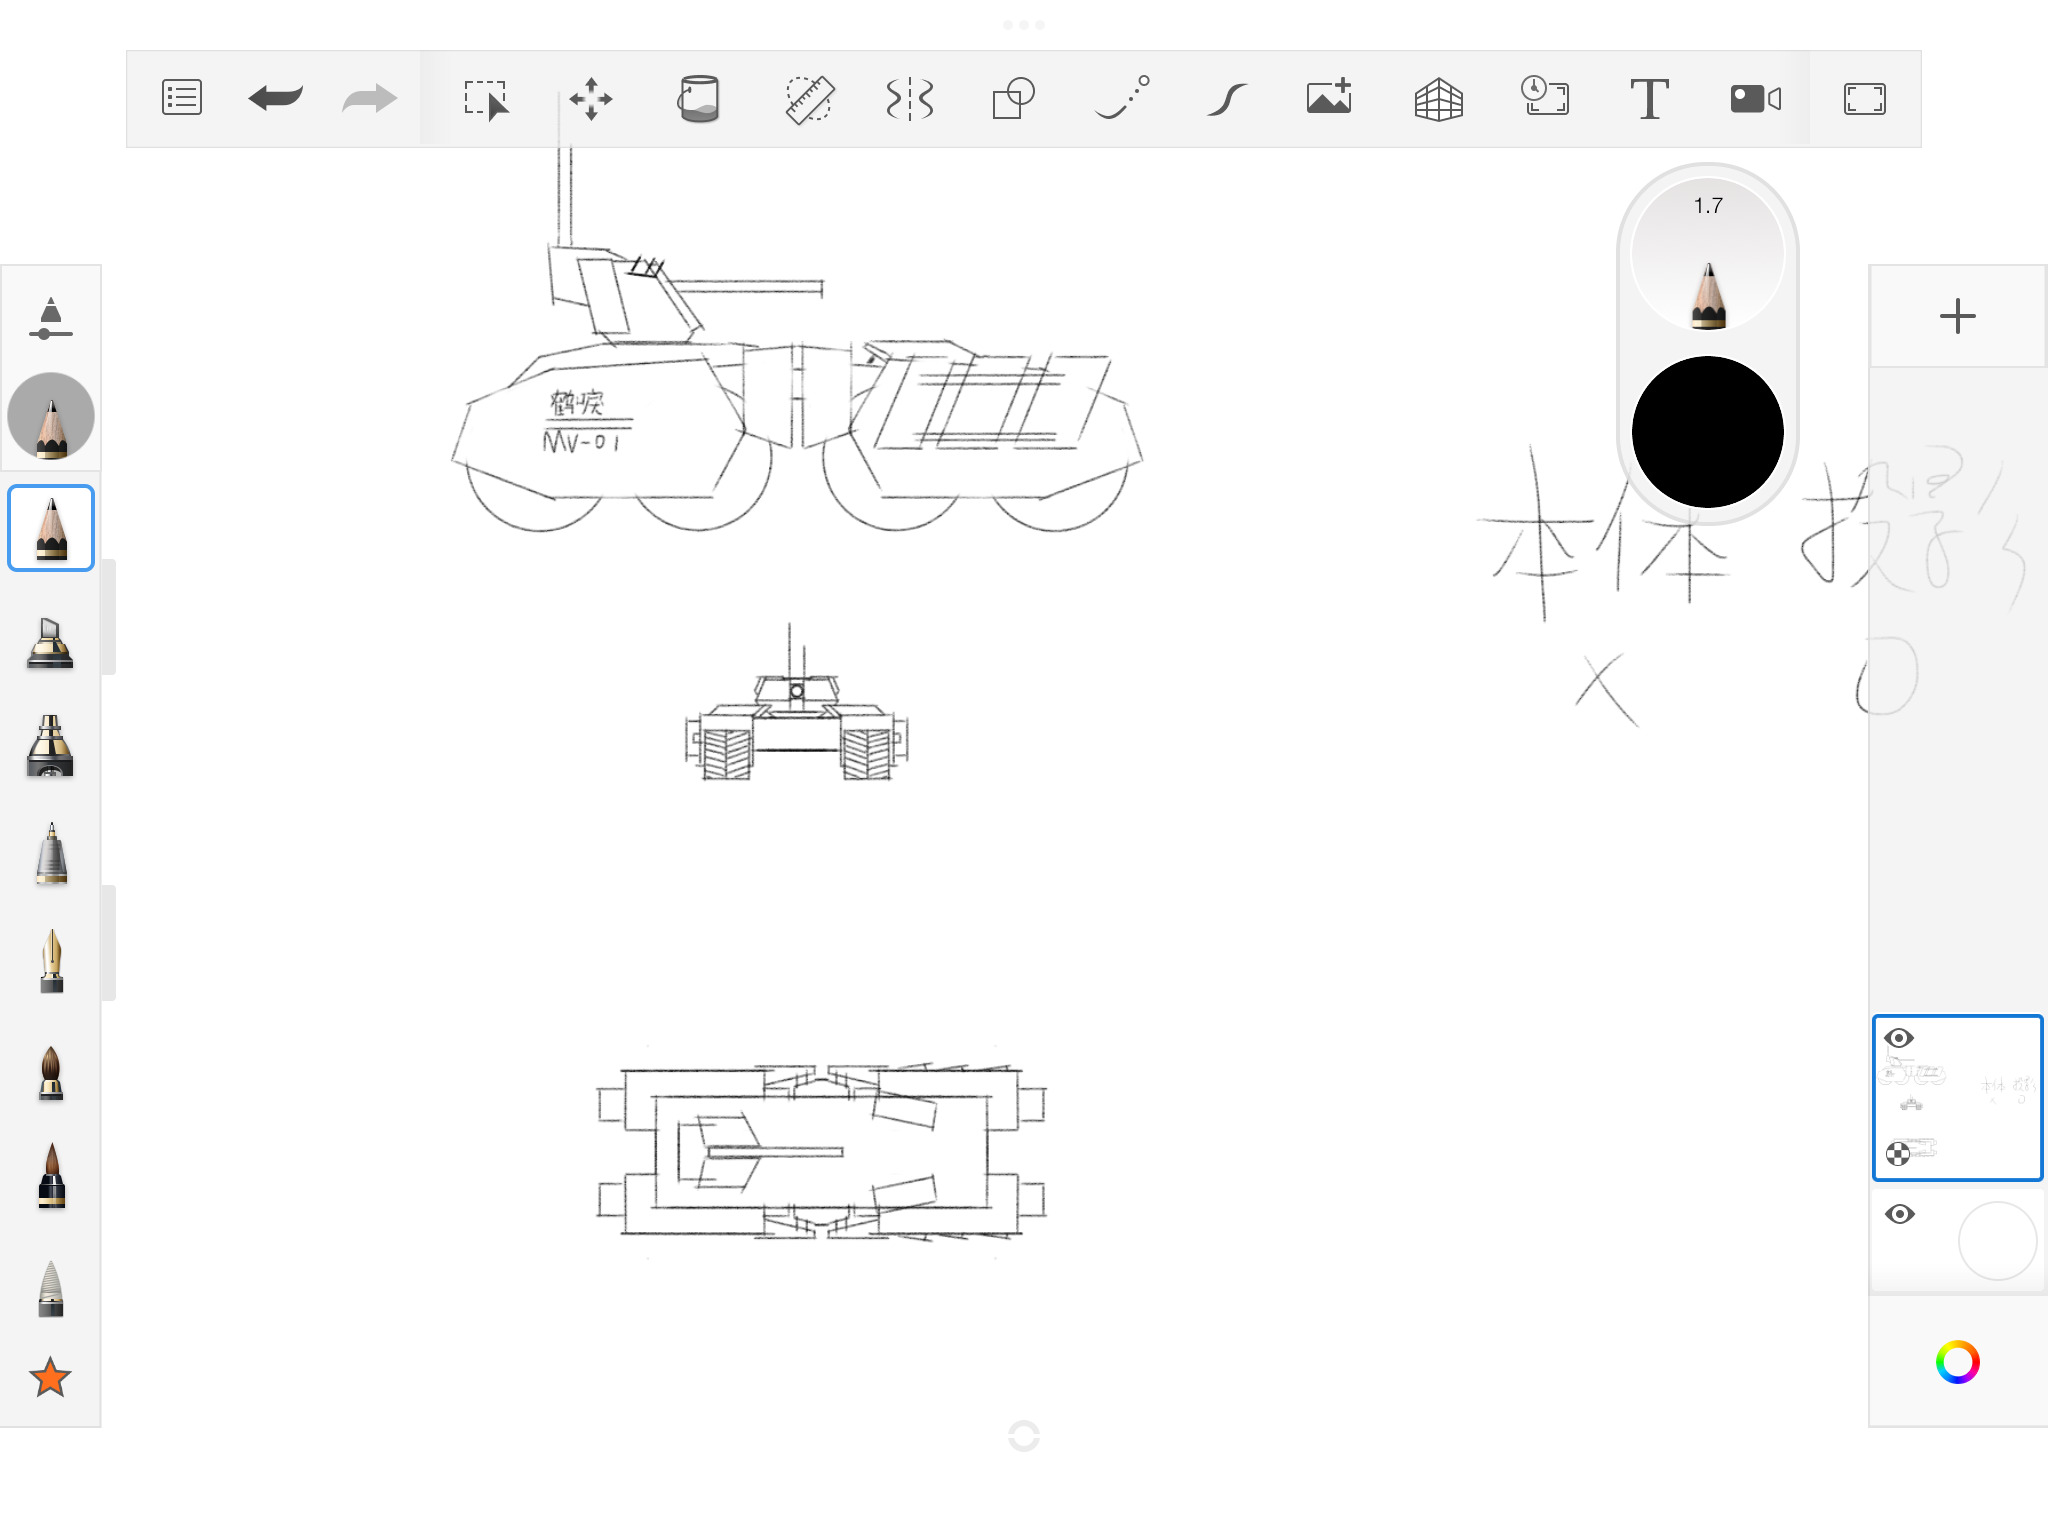Open the black color swatch puck
Screen dimensions: 2048x1536
point(1708,432)
